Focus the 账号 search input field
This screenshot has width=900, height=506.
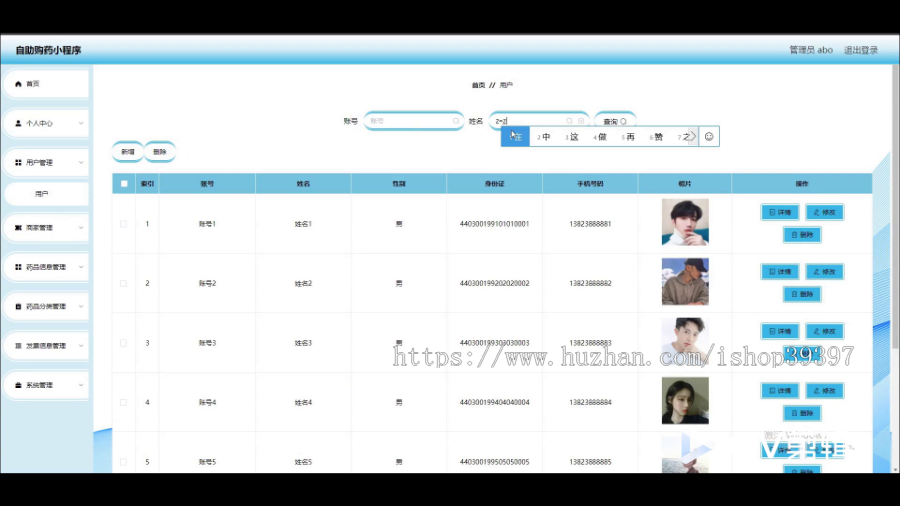point(414,121)
